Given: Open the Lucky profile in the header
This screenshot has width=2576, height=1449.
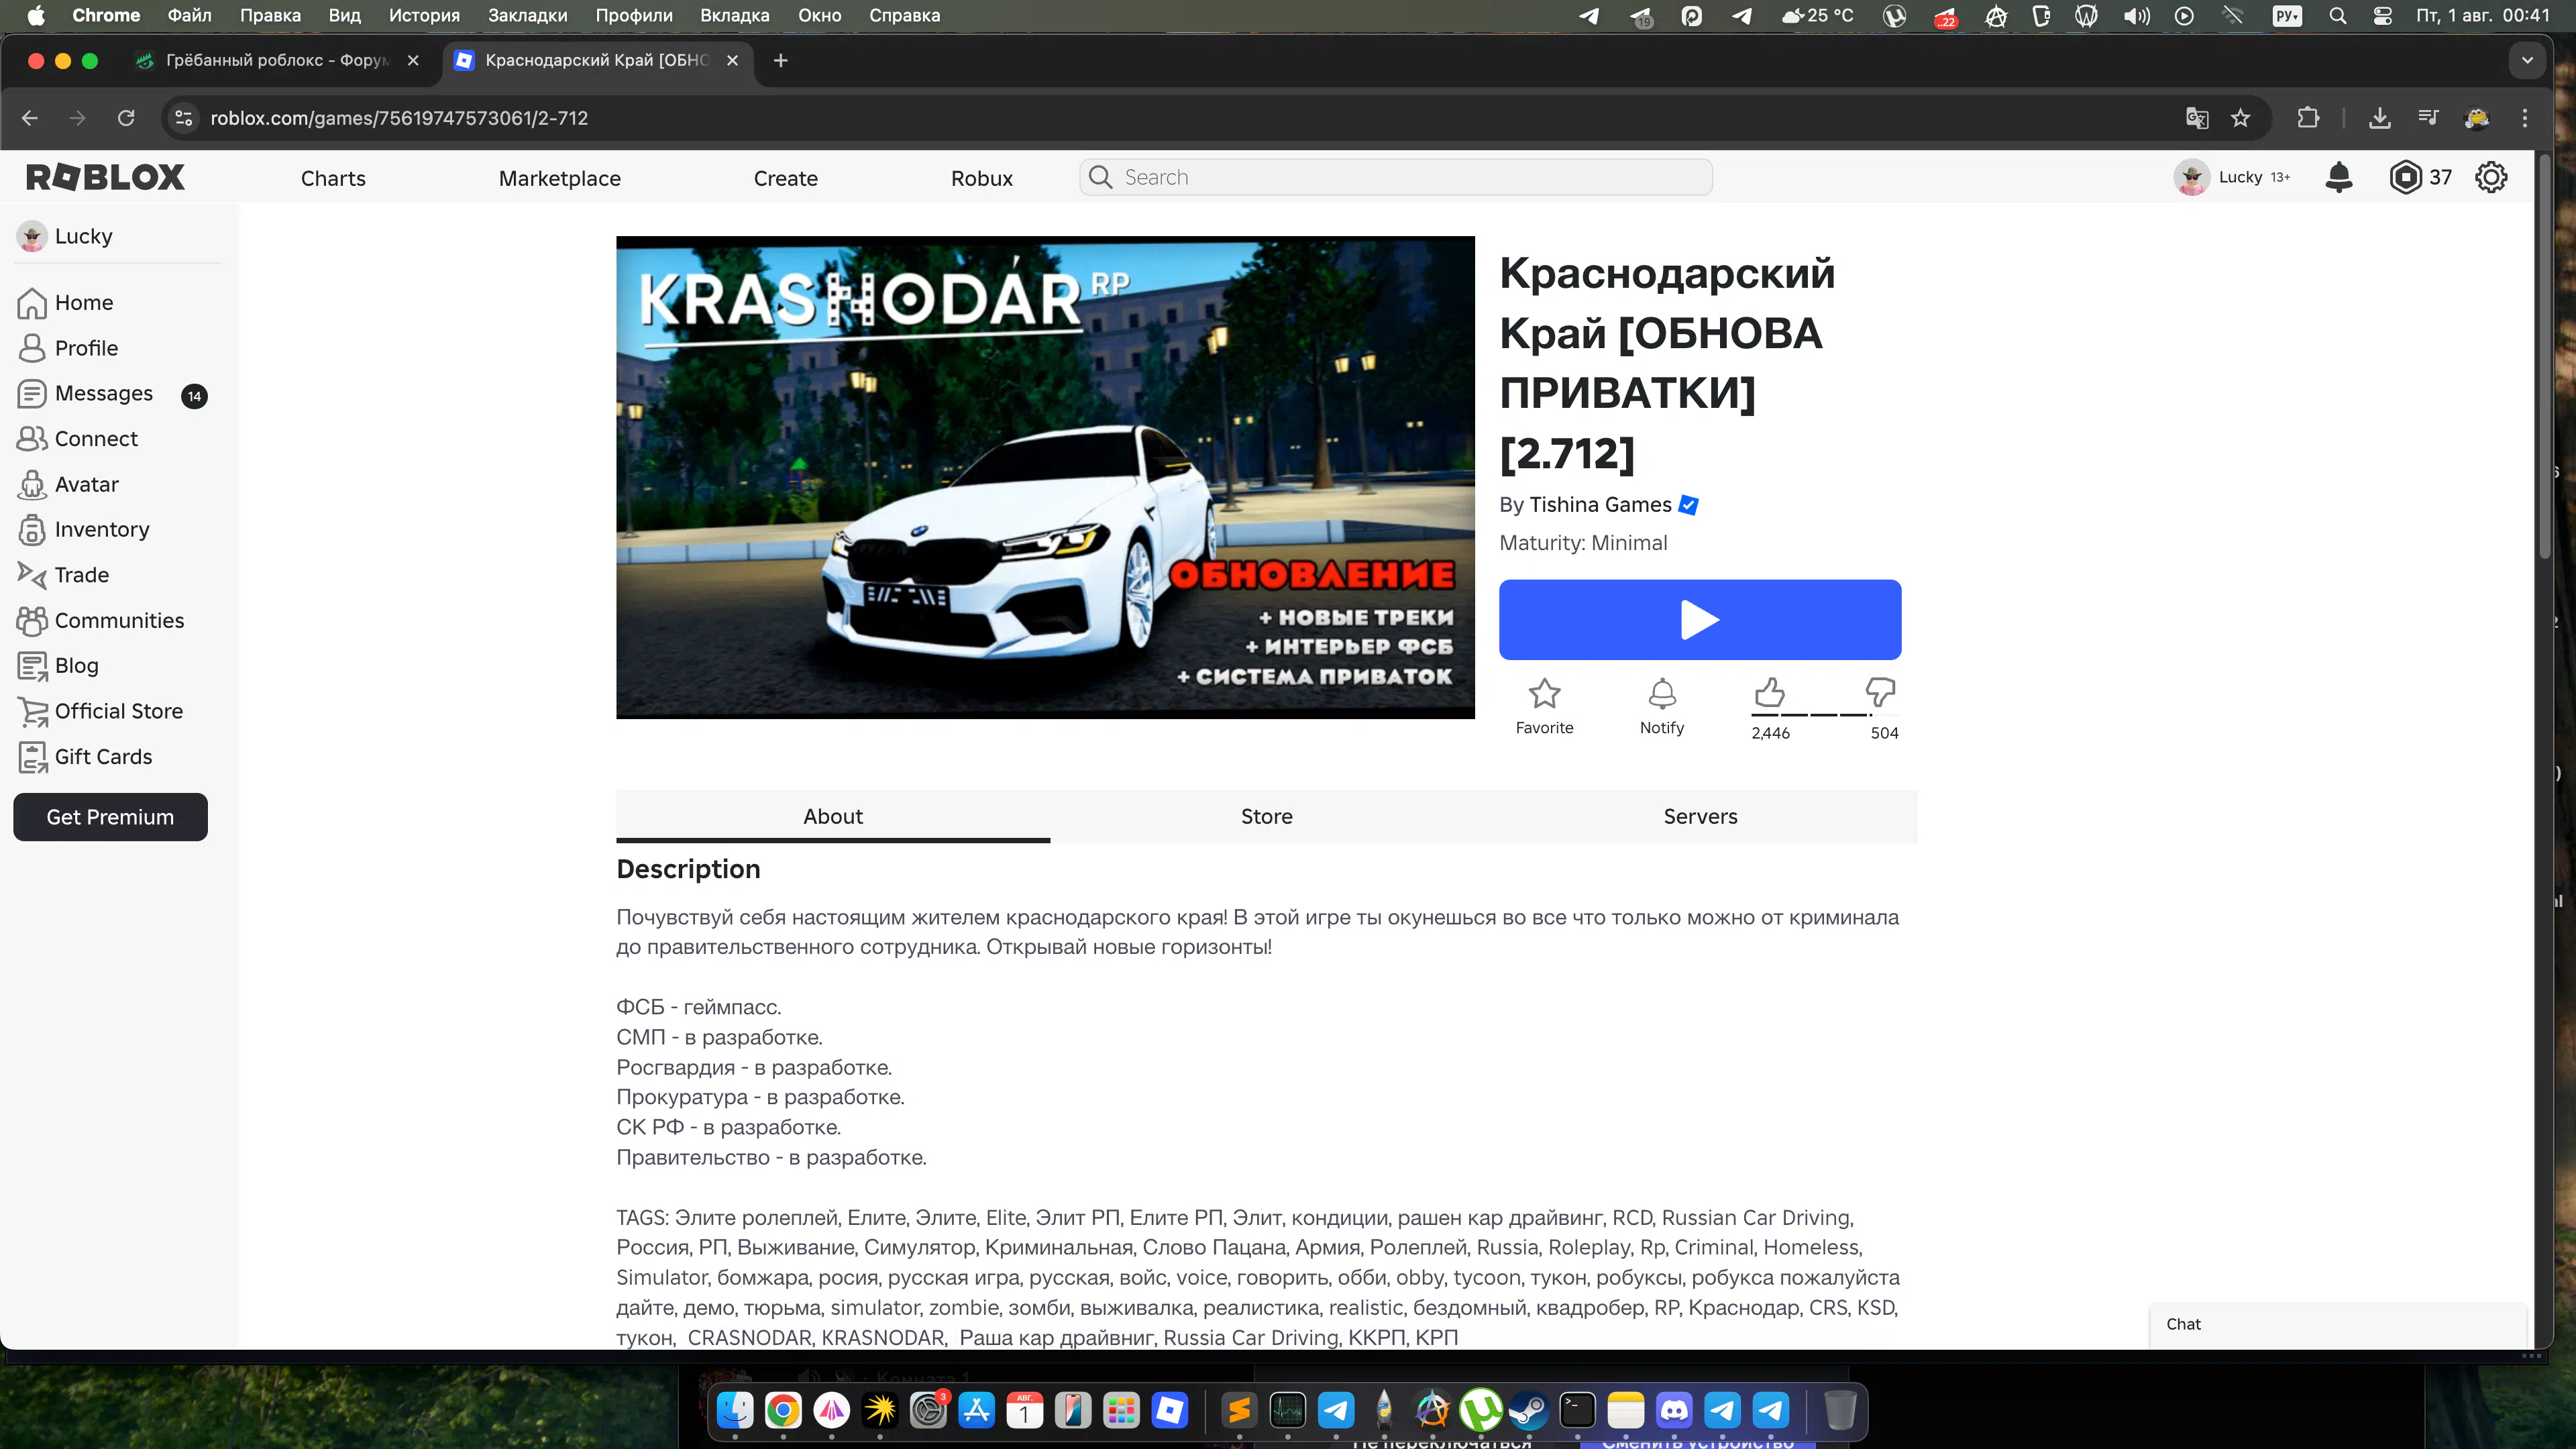Looking at the screenshot, I should (2232, 177).
